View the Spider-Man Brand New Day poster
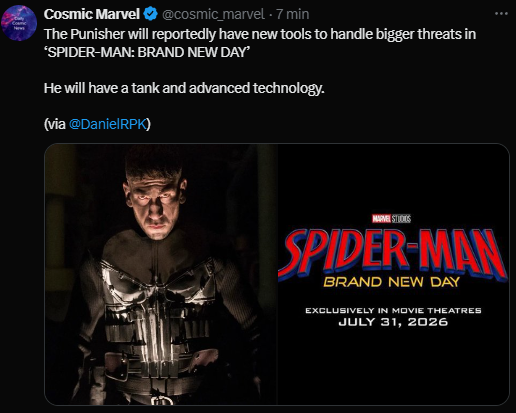This screenshot has height=413, width=516. pos(394,274)
